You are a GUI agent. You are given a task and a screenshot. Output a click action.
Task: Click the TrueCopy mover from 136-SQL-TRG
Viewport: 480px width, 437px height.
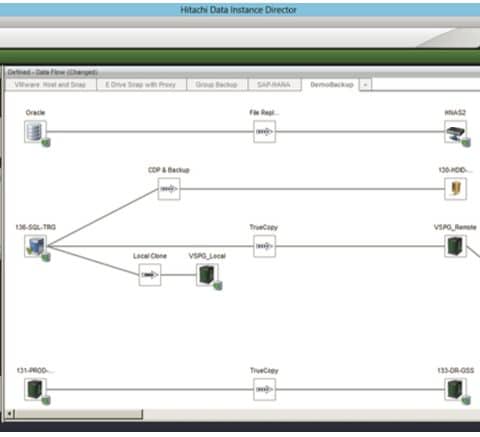coord(264,246)
